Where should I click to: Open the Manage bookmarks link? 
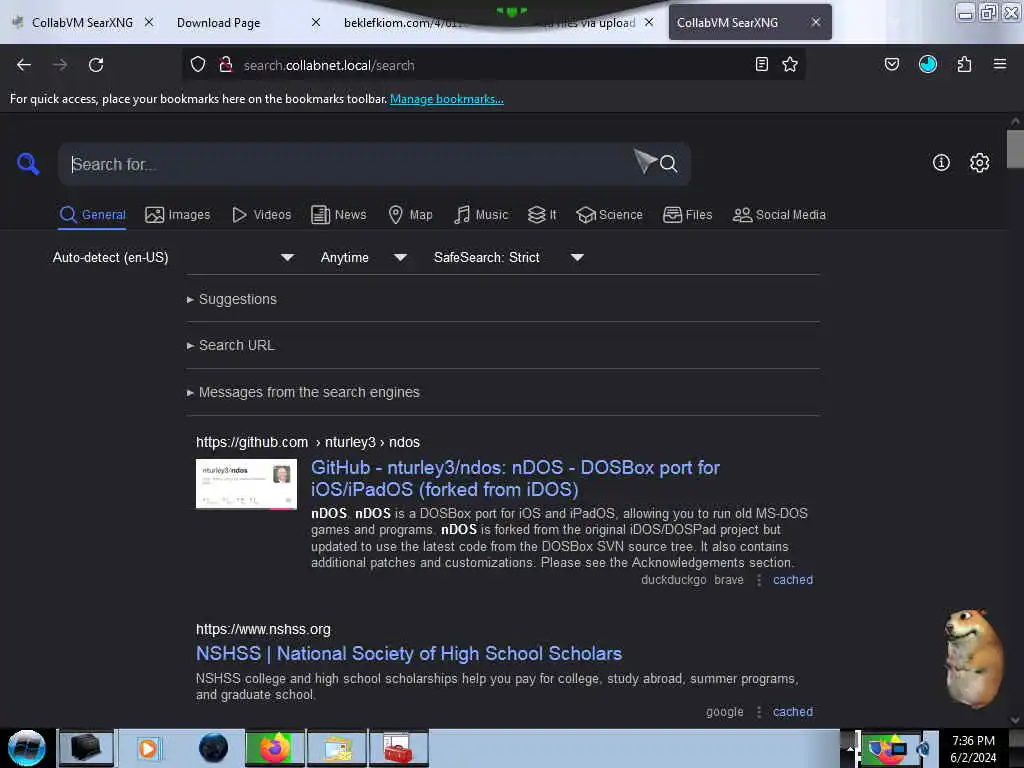pyautogui.click(x=447, y=99)
